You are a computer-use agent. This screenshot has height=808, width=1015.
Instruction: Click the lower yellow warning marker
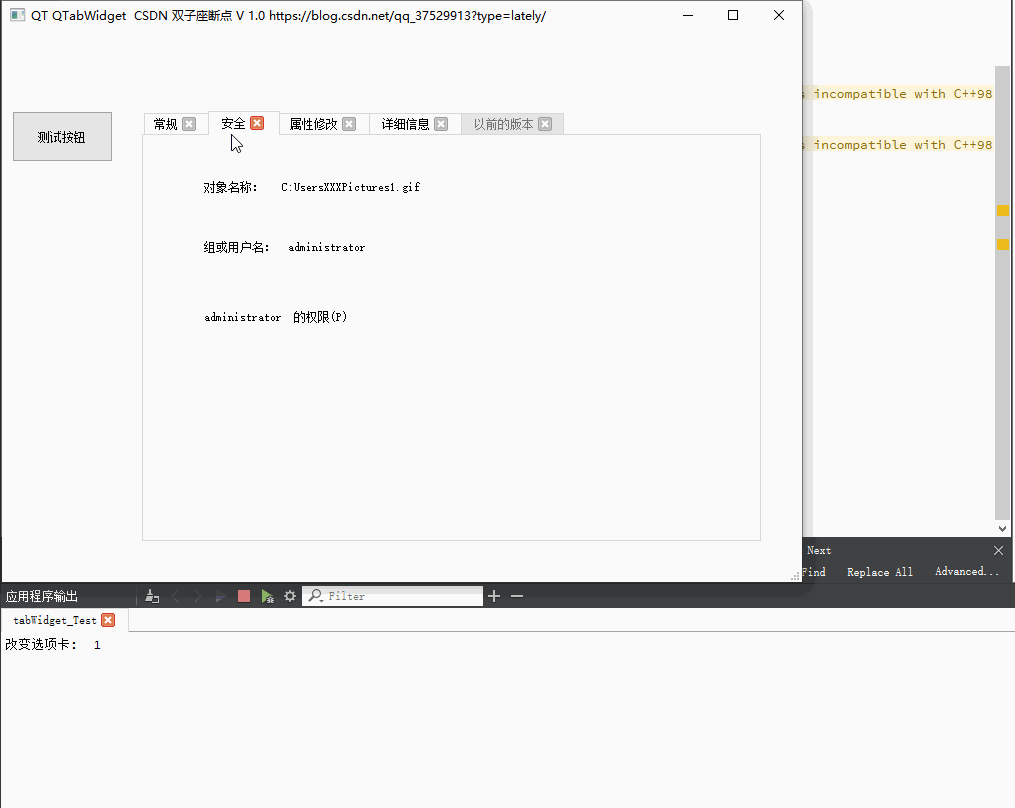1003,244
